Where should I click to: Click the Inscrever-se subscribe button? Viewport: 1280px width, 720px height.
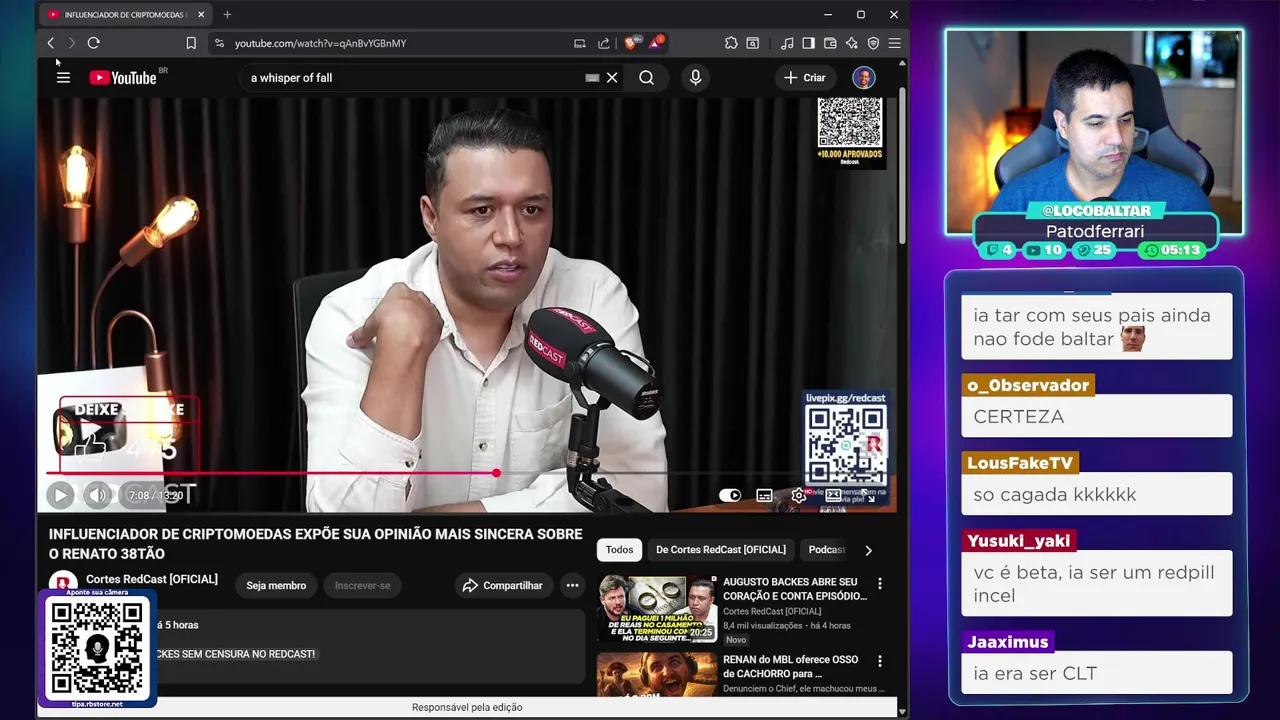(362, 586)
